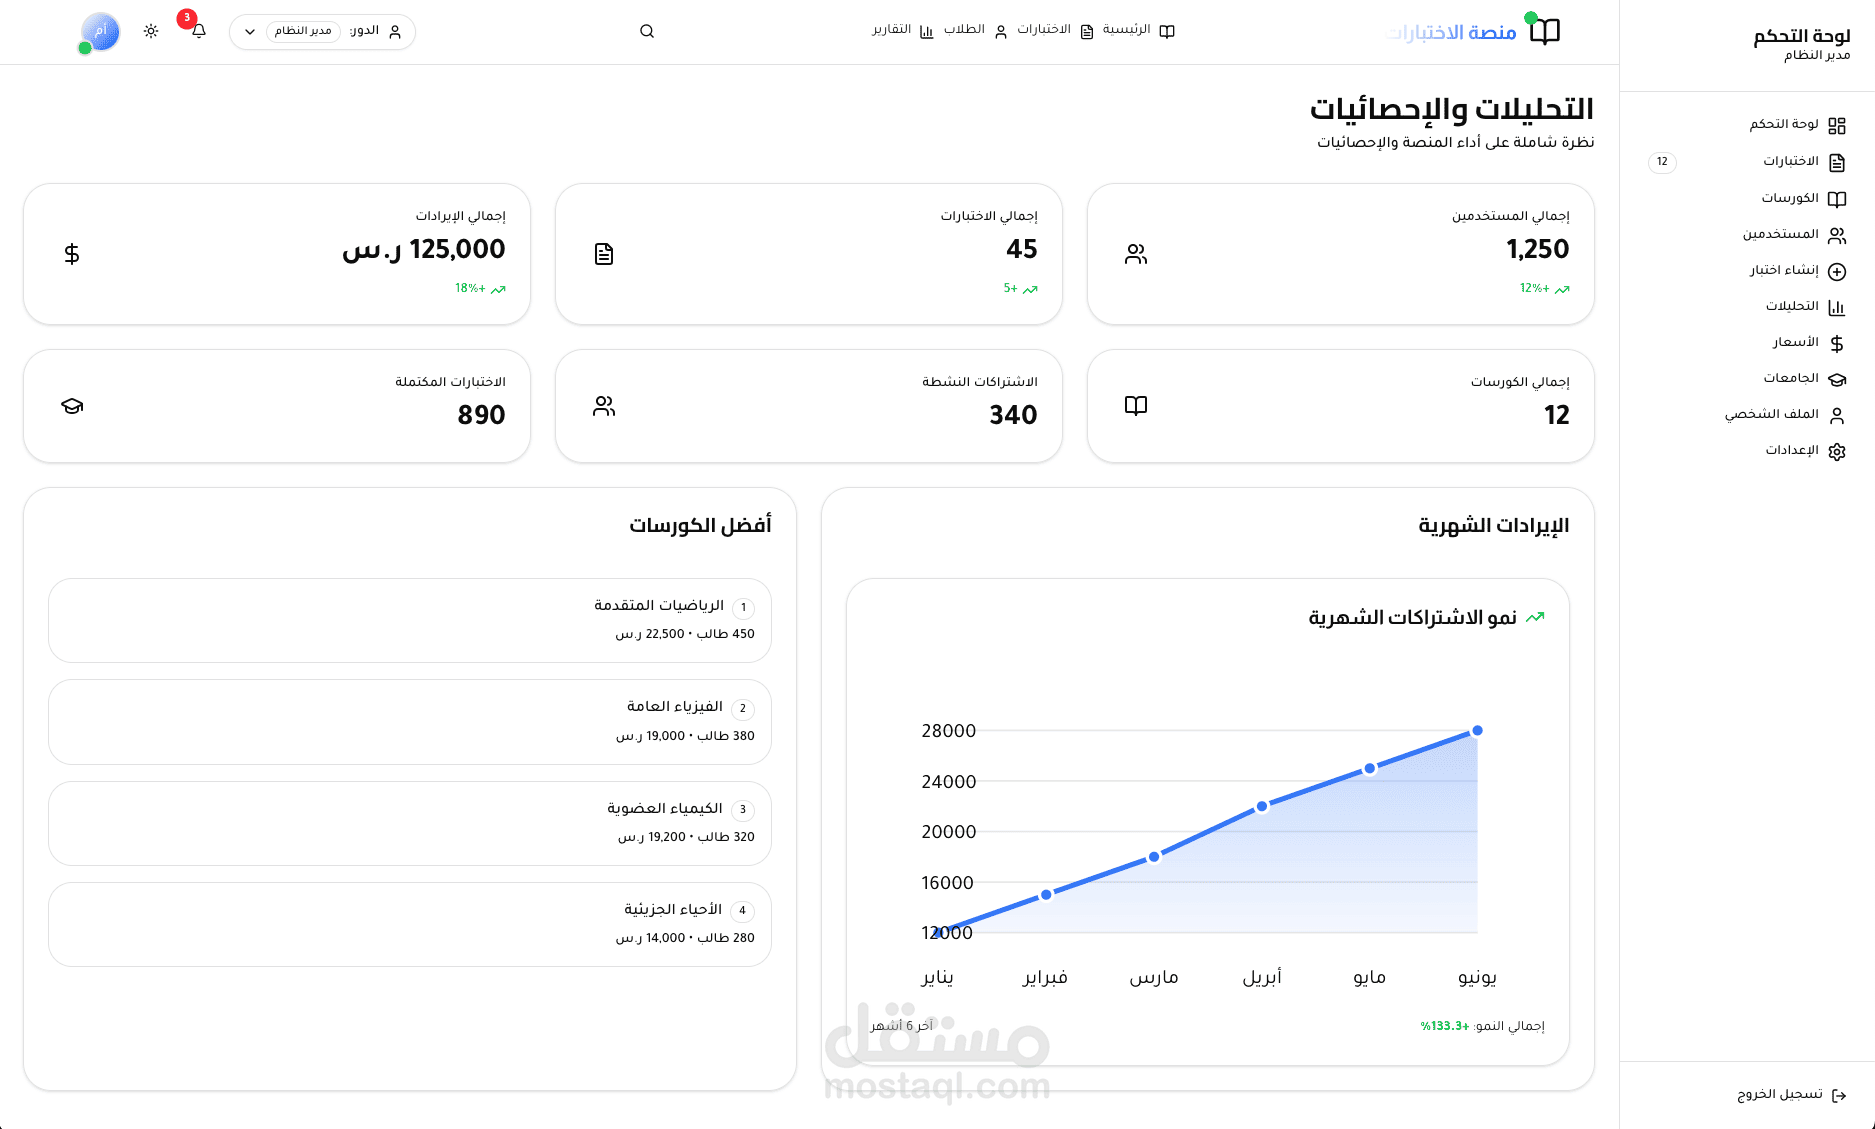Click the منصة الاختبارات logo book icon

point(1545,32)
